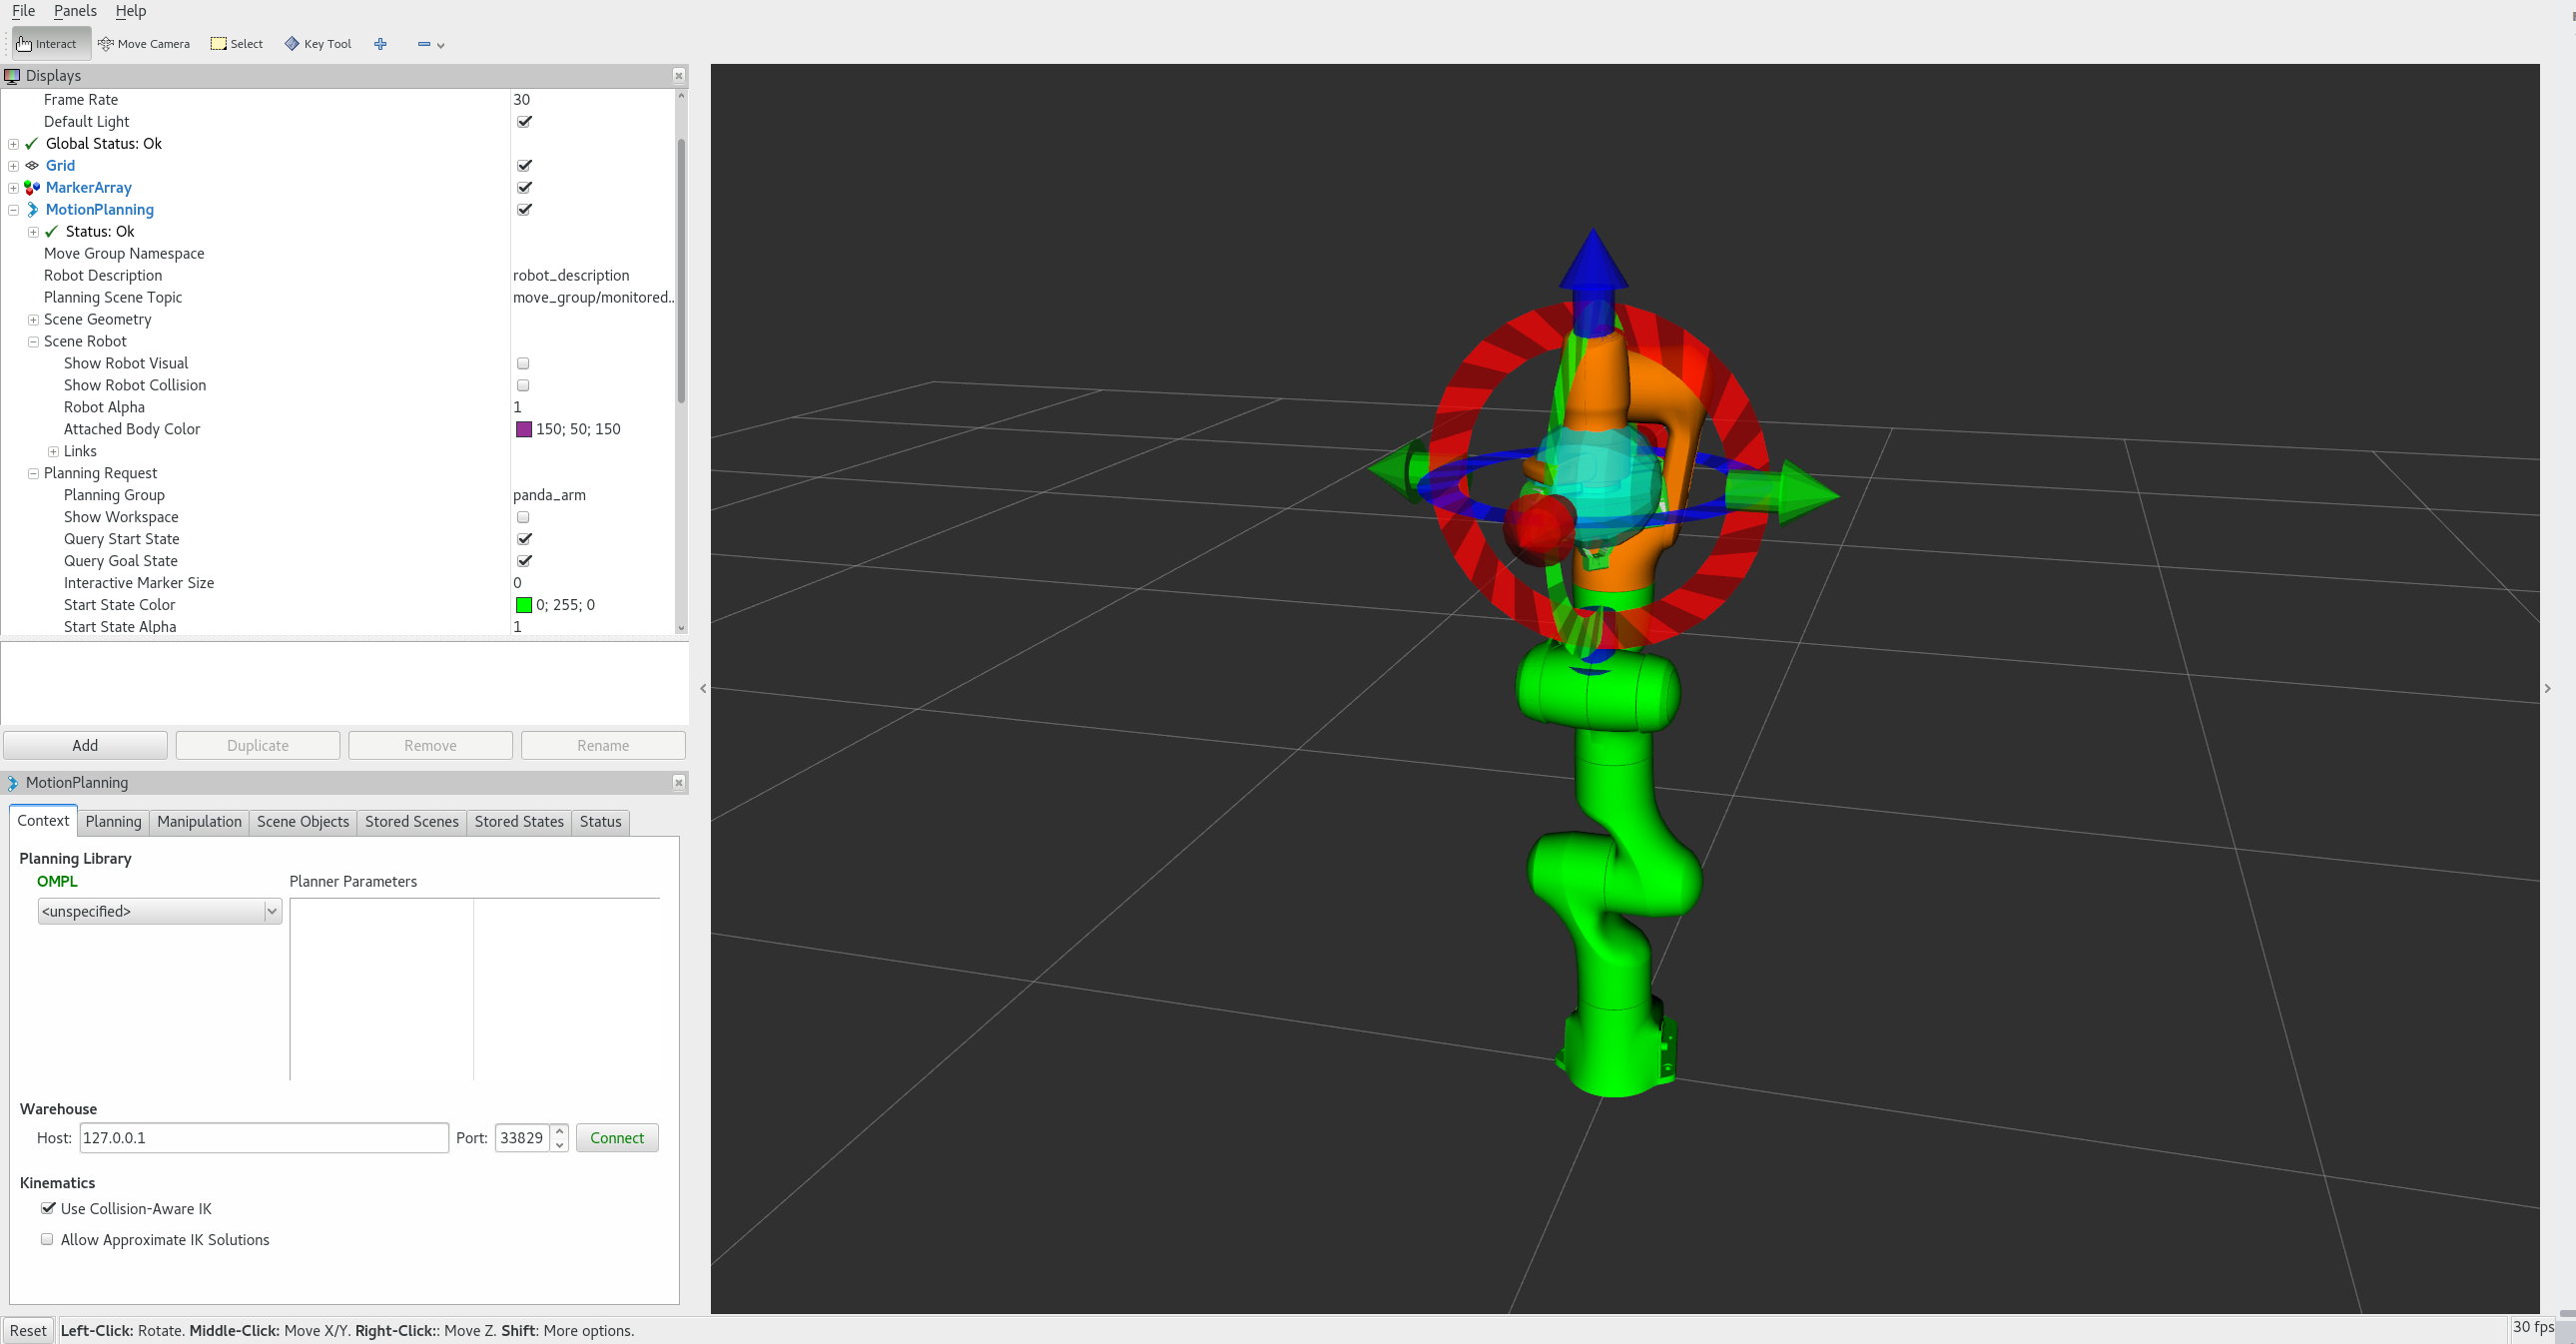Click the minus remove-tool toolbar icon

pos(424,44)
